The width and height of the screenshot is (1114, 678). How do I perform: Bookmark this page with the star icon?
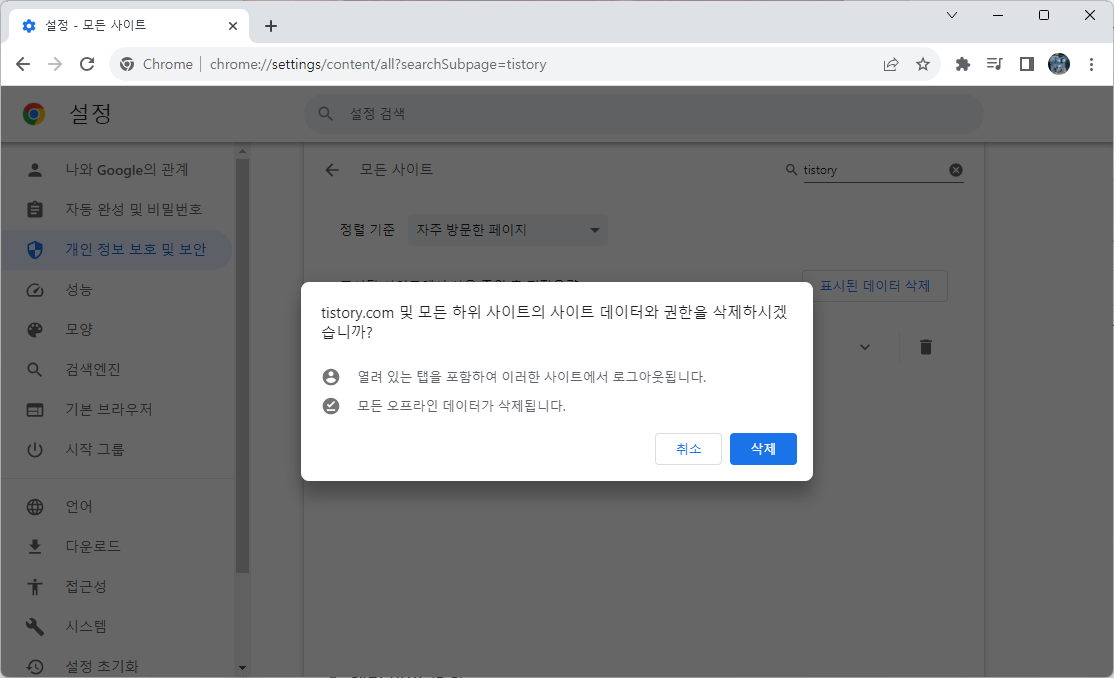(923, 64)
